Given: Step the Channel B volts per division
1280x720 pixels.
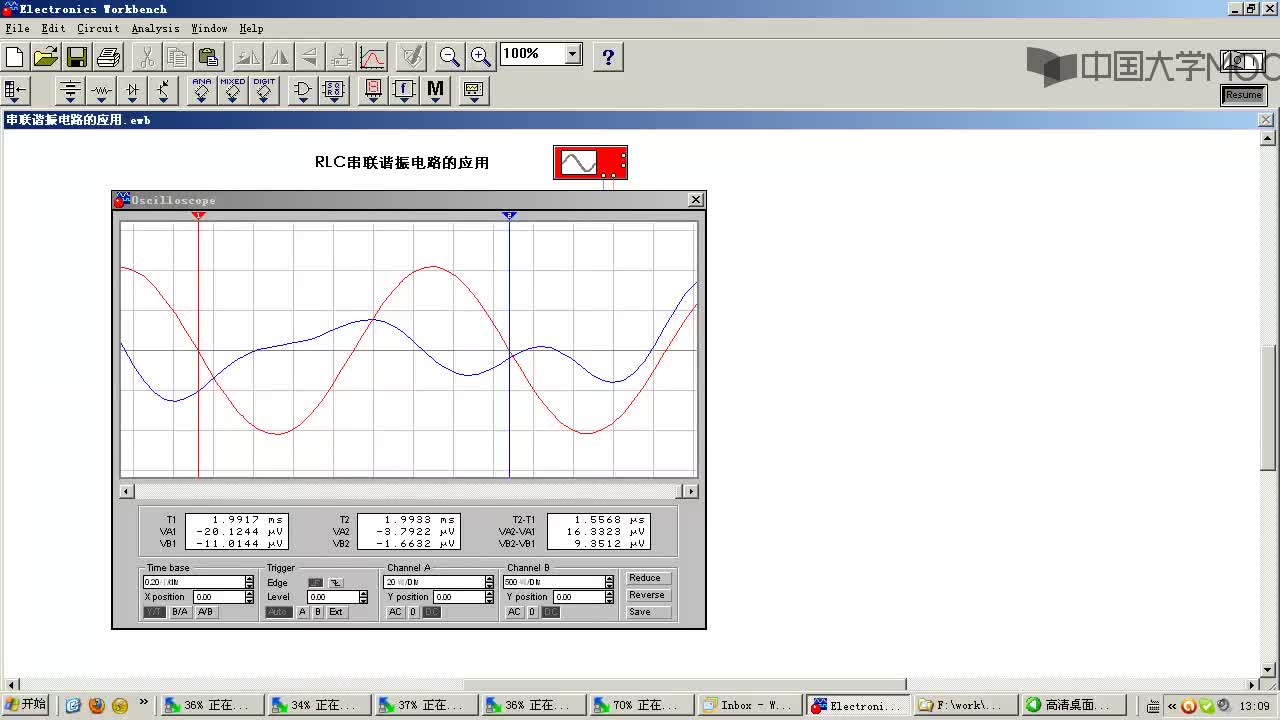Looking at the screenshot, I should pyautogui.click(x=609, y=582).
